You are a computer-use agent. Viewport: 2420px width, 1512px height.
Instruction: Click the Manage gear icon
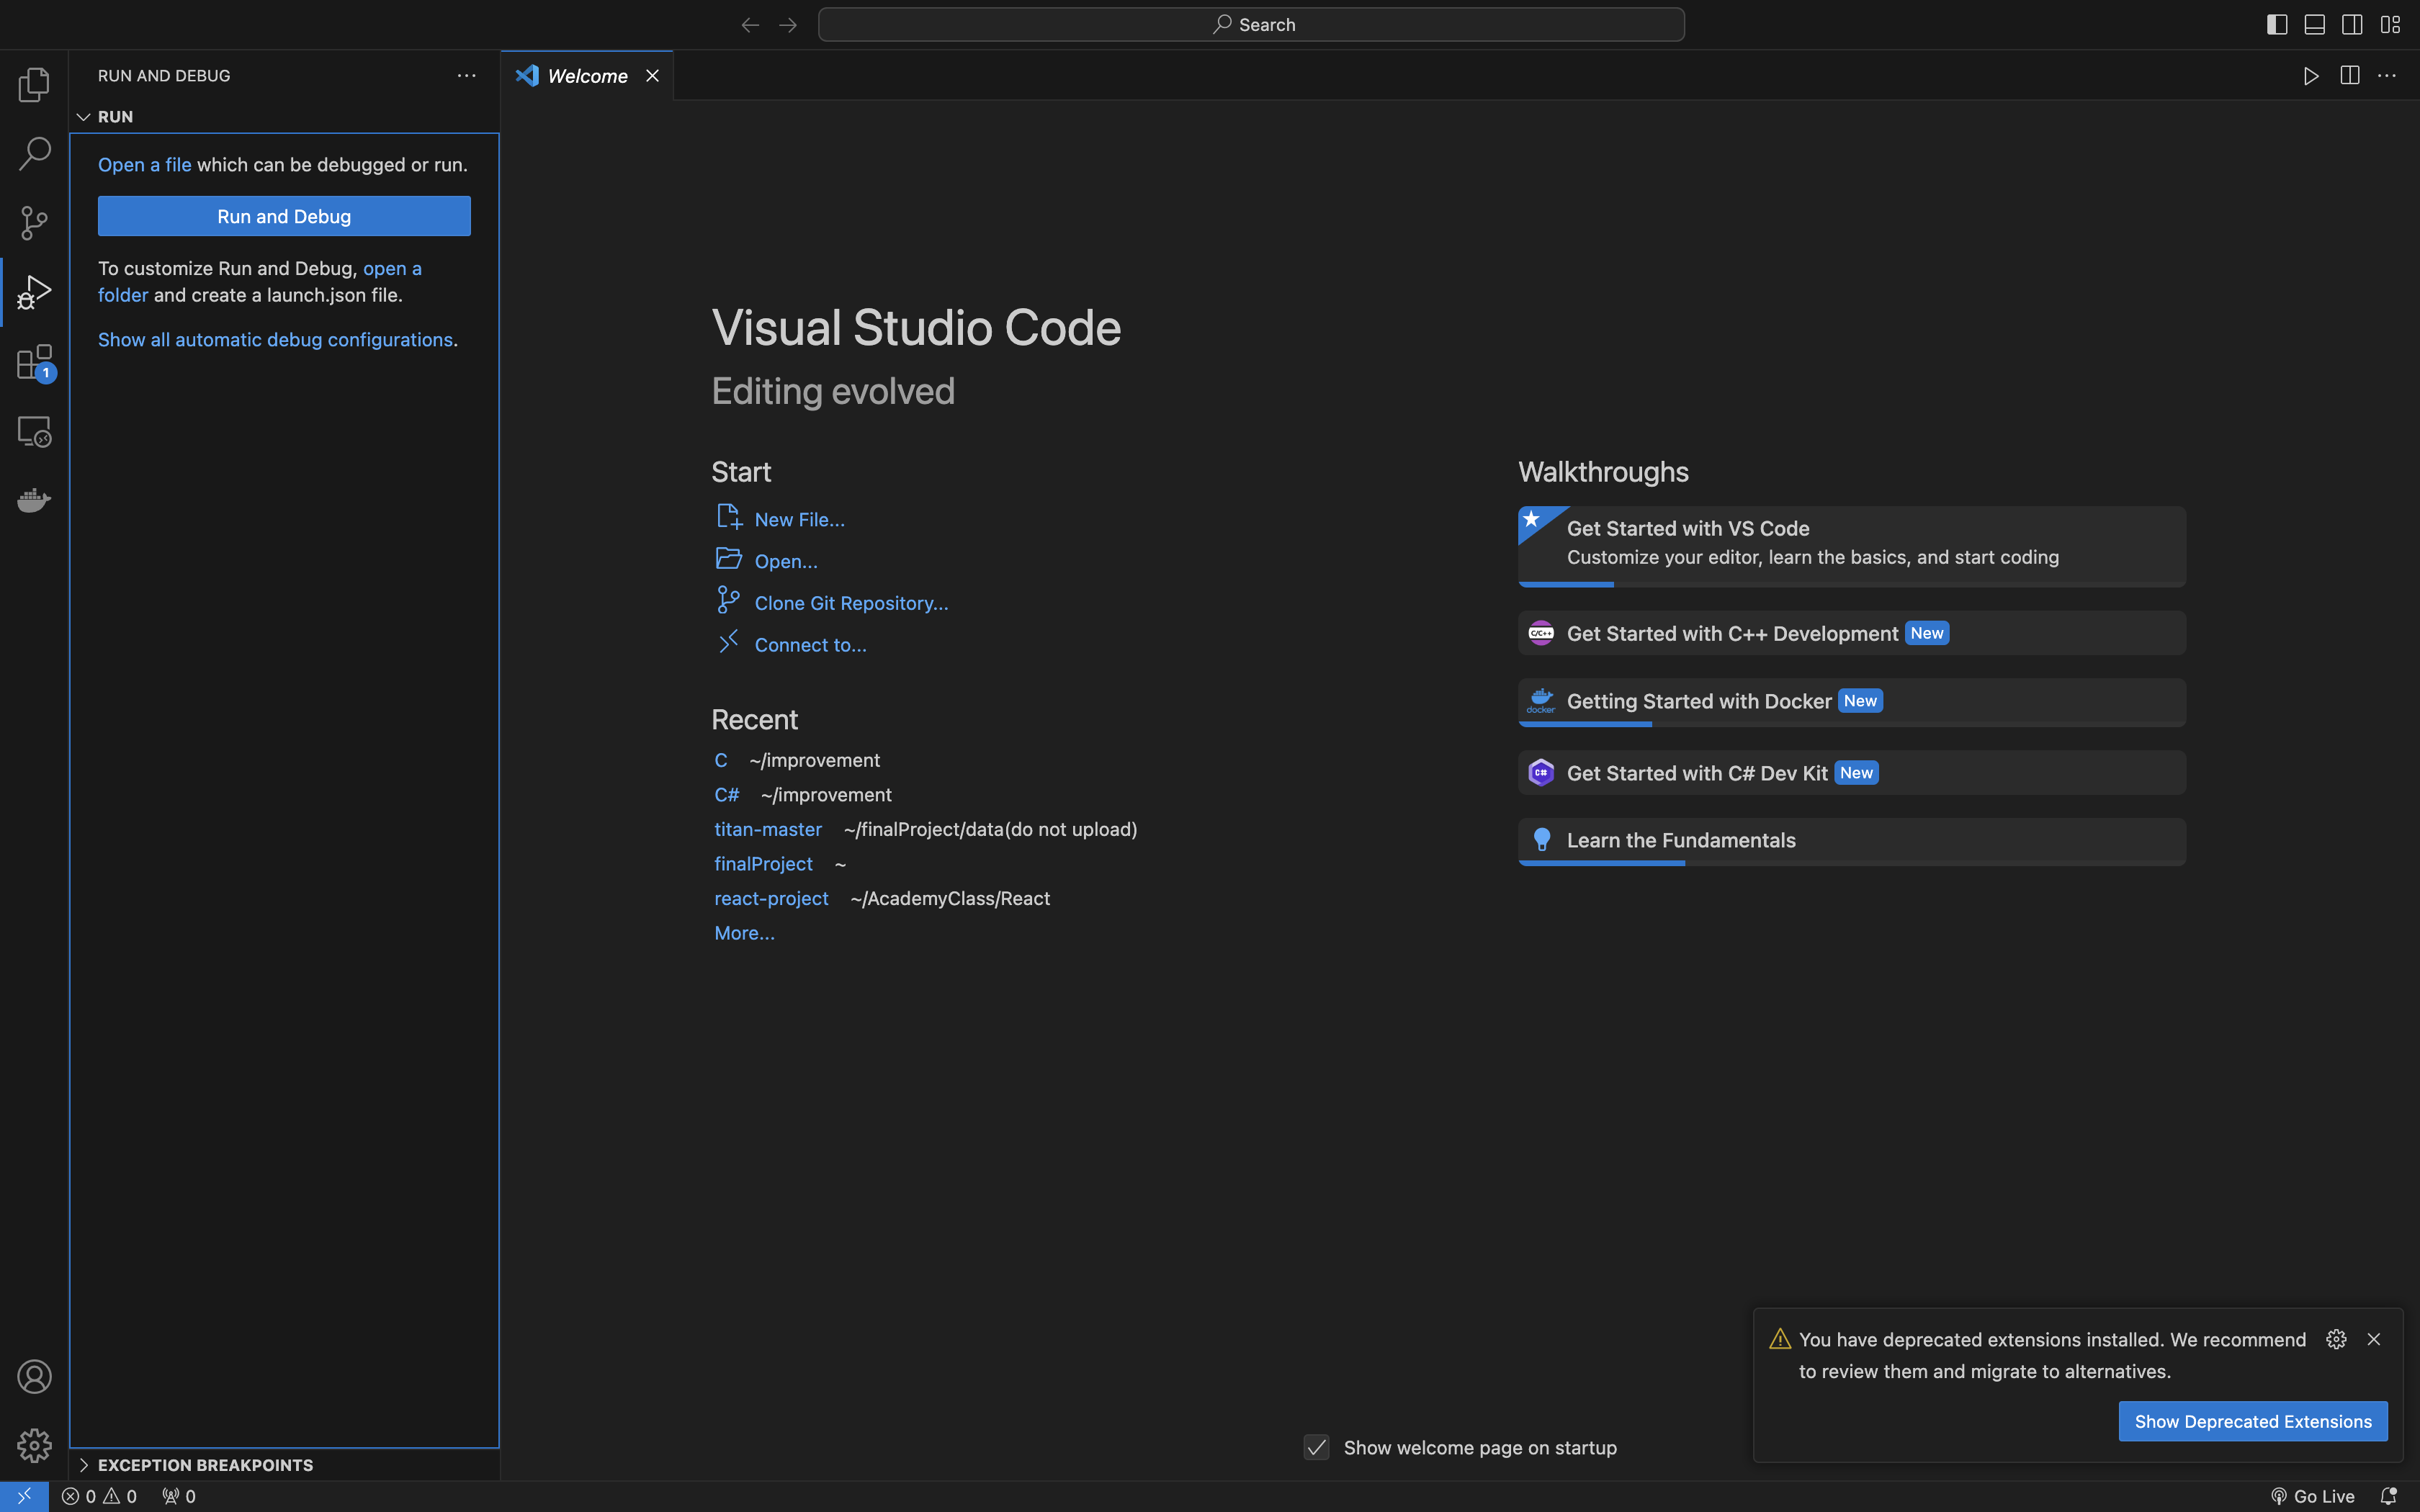(x=34, y=1446)
